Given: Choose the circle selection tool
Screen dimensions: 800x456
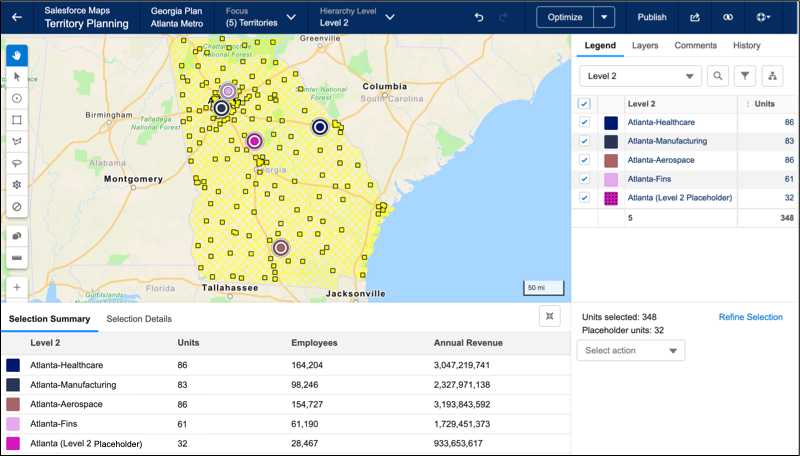Looking at the screenshot, I should click(x=17, y=98).
